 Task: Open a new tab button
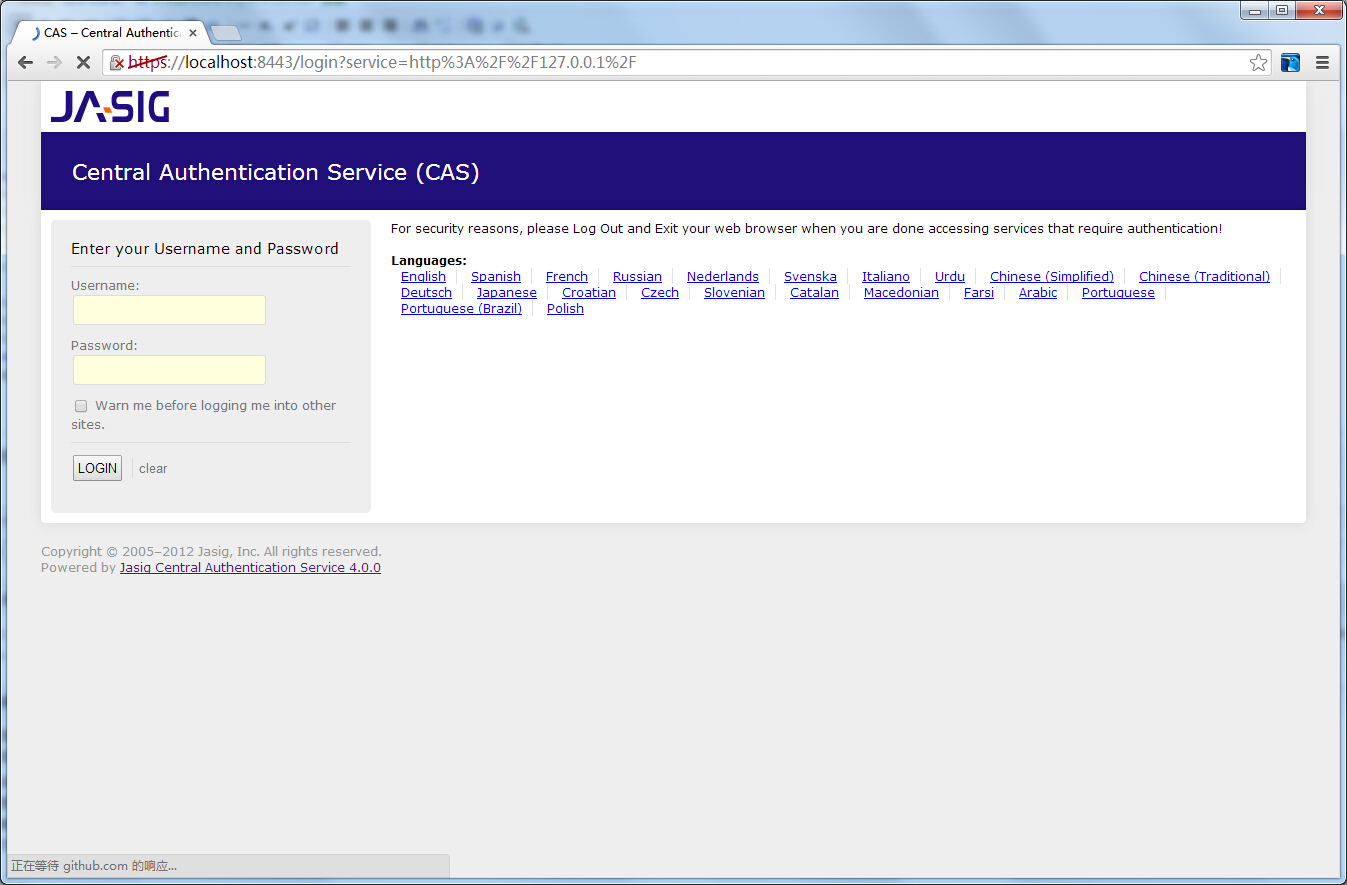tap(226, 34)
